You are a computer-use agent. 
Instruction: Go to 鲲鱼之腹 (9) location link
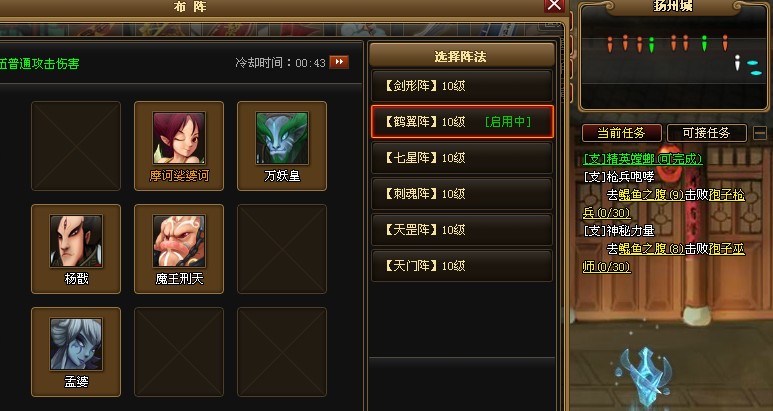click(x=651, y=195)
